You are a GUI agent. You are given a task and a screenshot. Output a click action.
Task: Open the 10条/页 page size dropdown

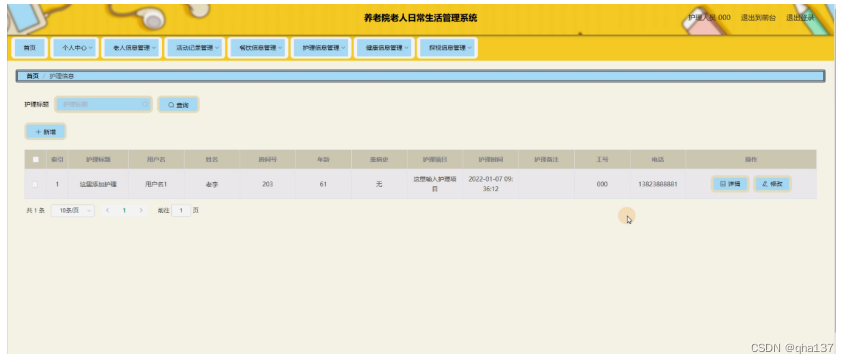73,210
